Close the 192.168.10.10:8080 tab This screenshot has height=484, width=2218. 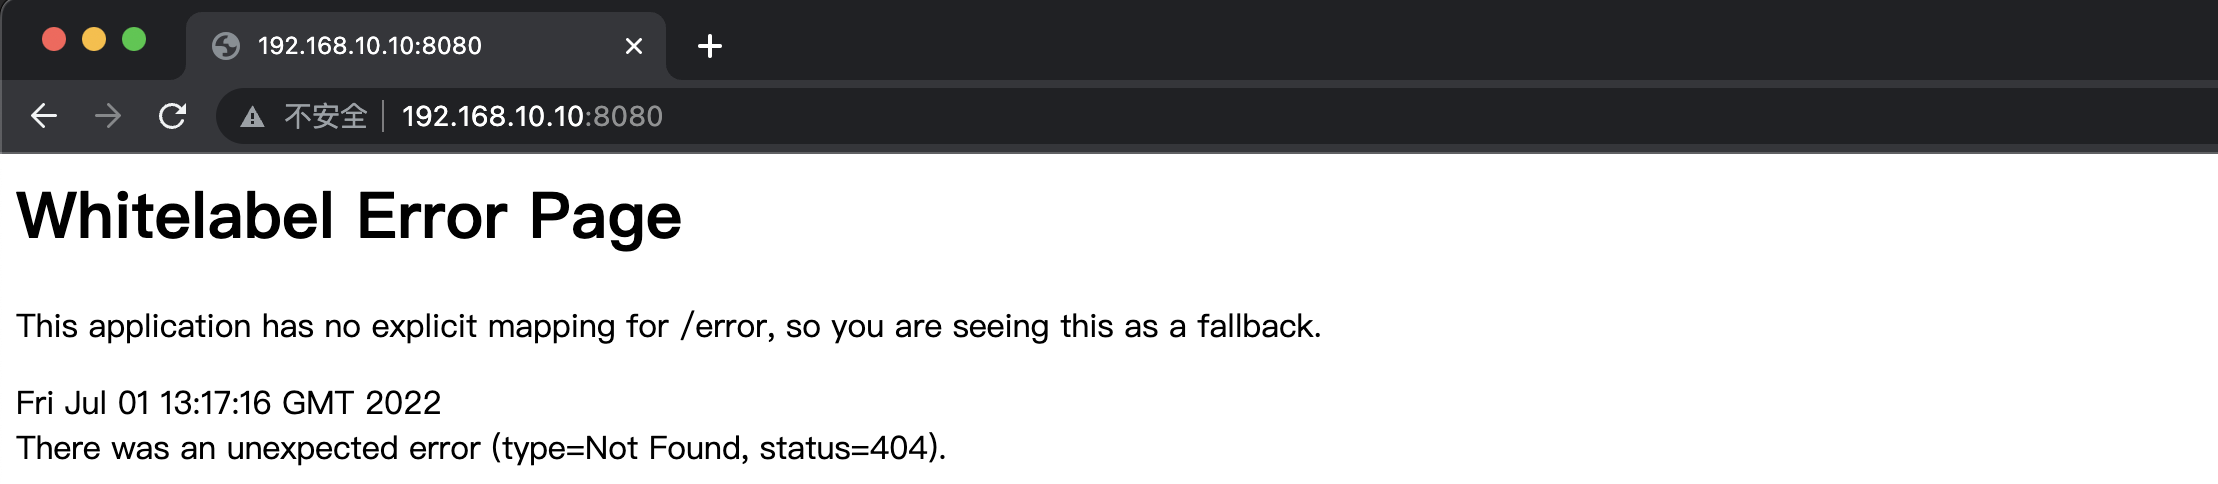click(x=633, y=46)
